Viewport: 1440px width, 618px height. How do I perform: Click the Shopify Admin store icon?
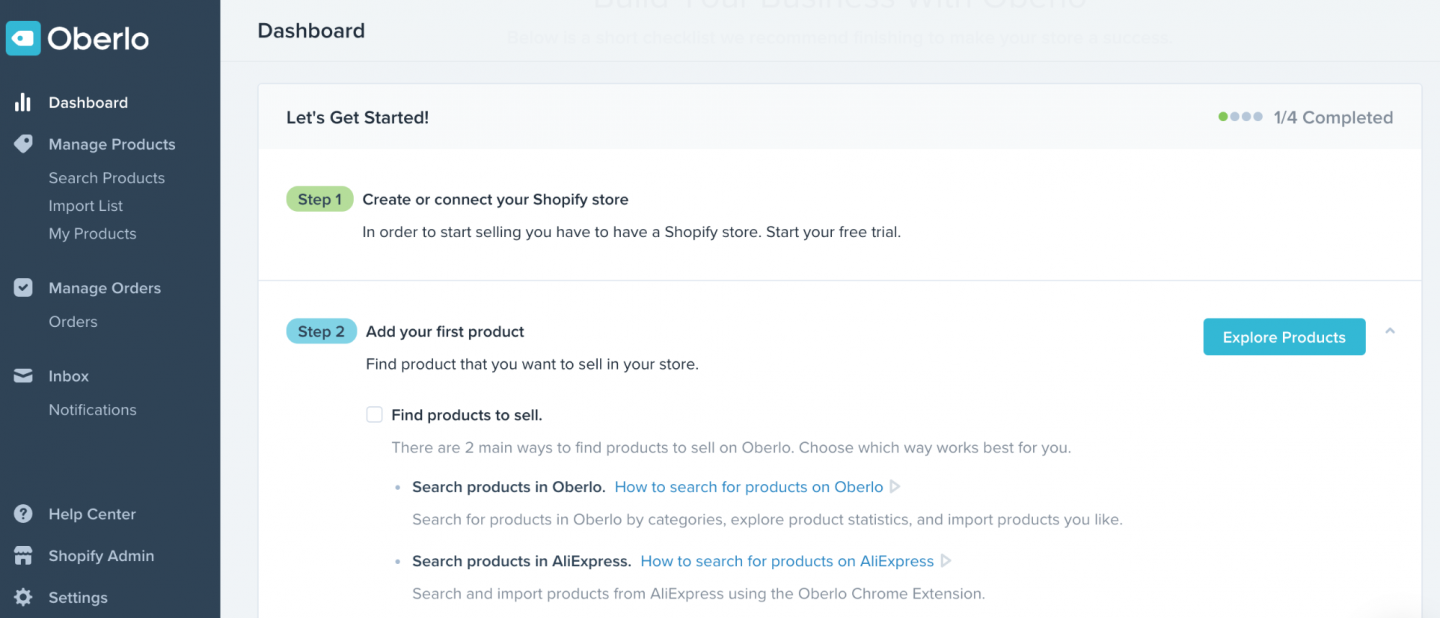pyautogui.click(x=22, y=556)
